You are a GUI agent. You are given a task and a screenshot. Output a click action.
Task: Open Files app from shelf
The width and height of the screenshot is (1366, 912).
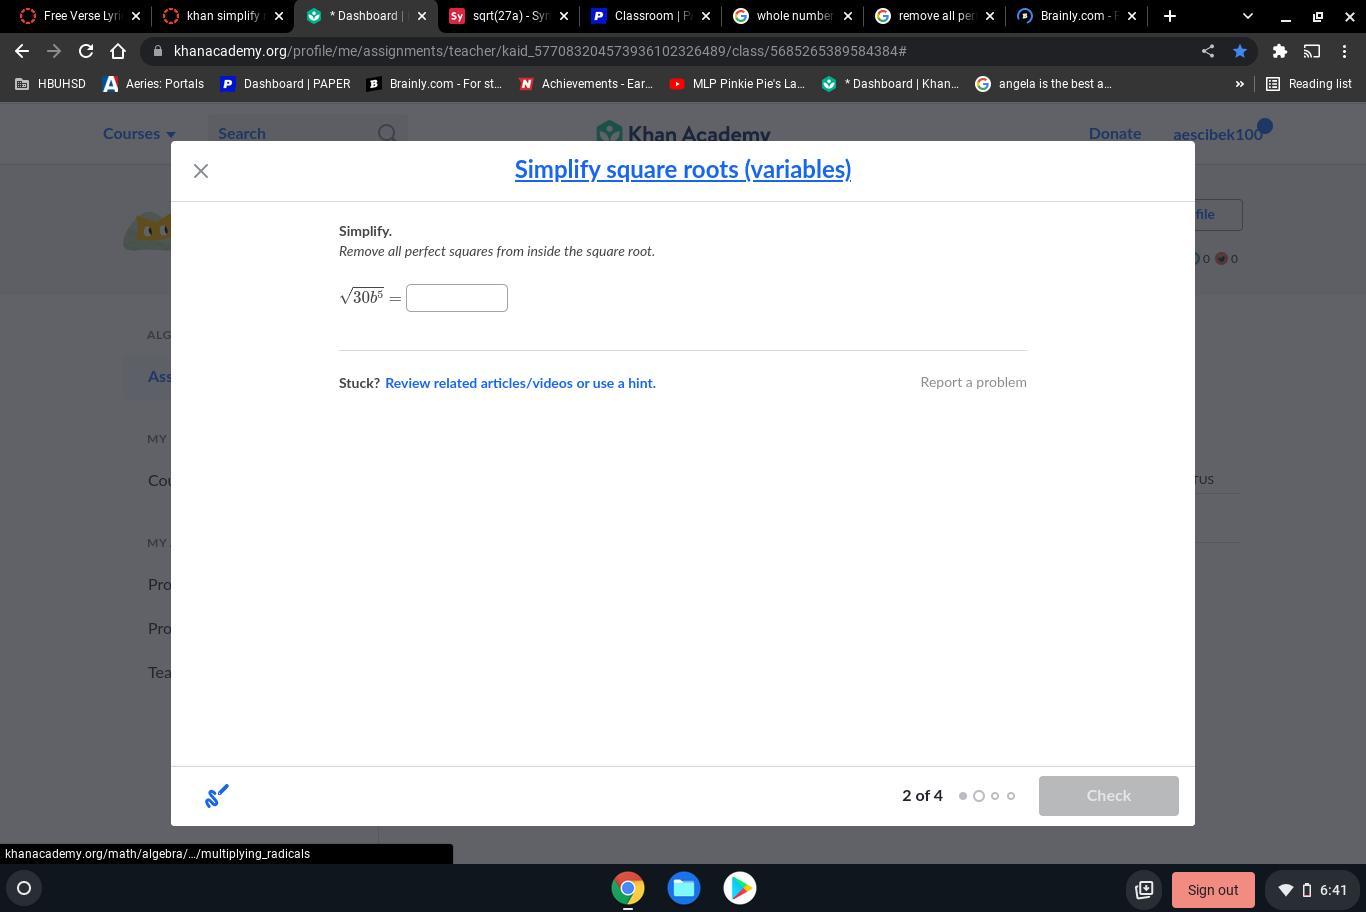(684, 888)
